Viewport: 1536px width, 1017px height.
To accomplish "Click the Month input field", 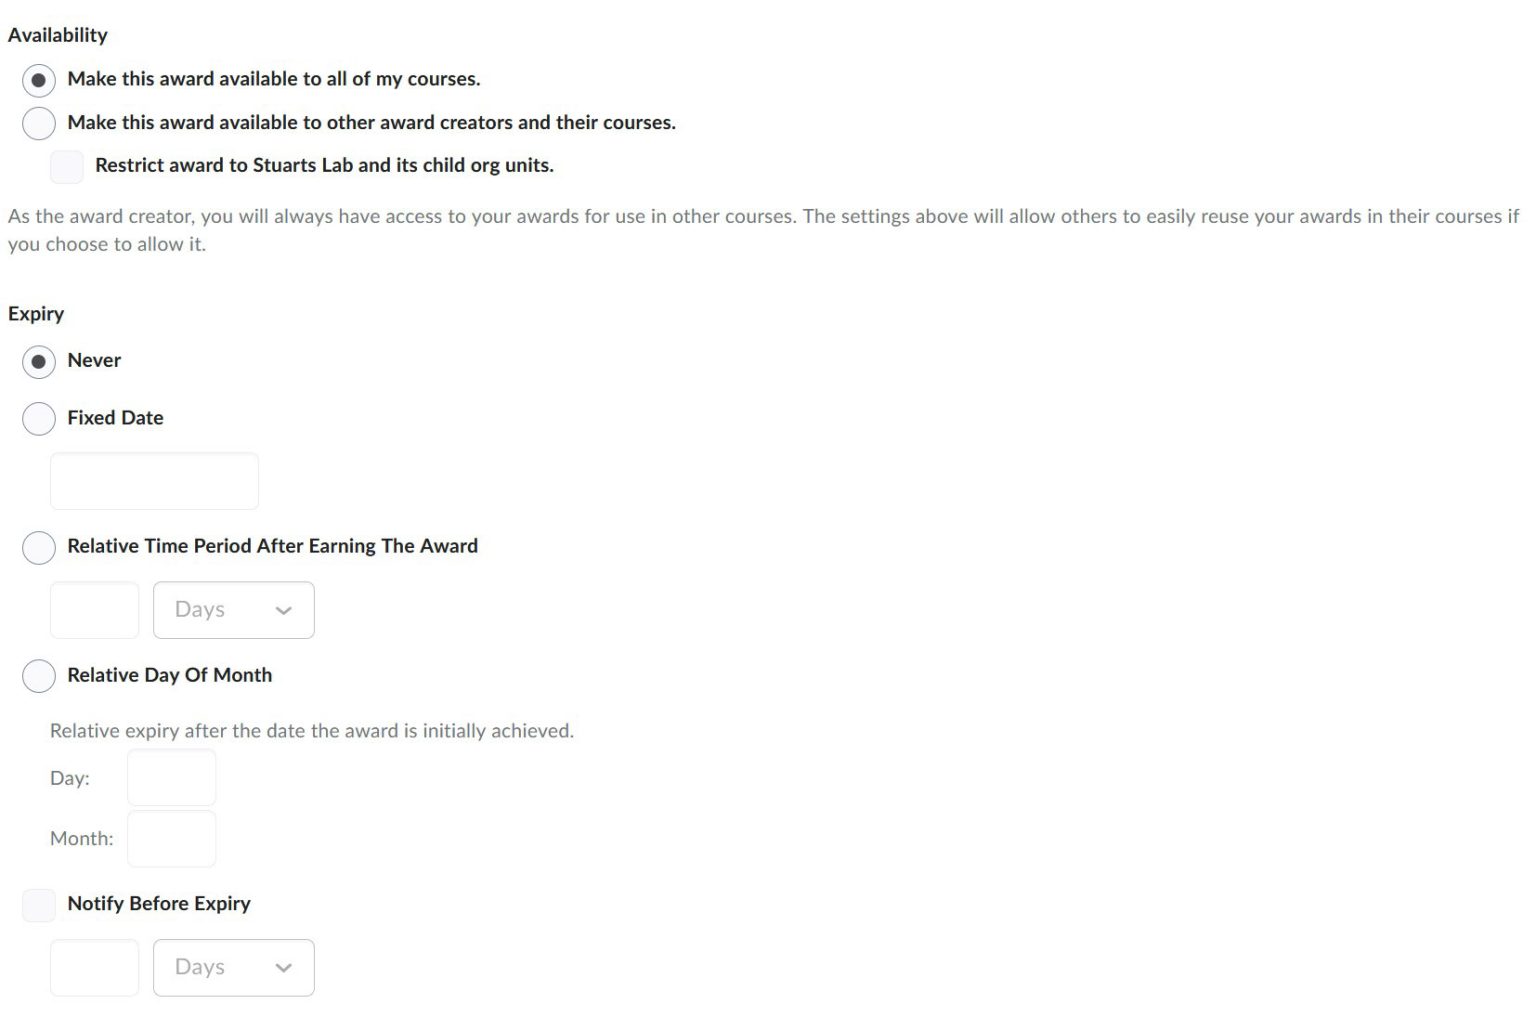I will tap(171, 839).
